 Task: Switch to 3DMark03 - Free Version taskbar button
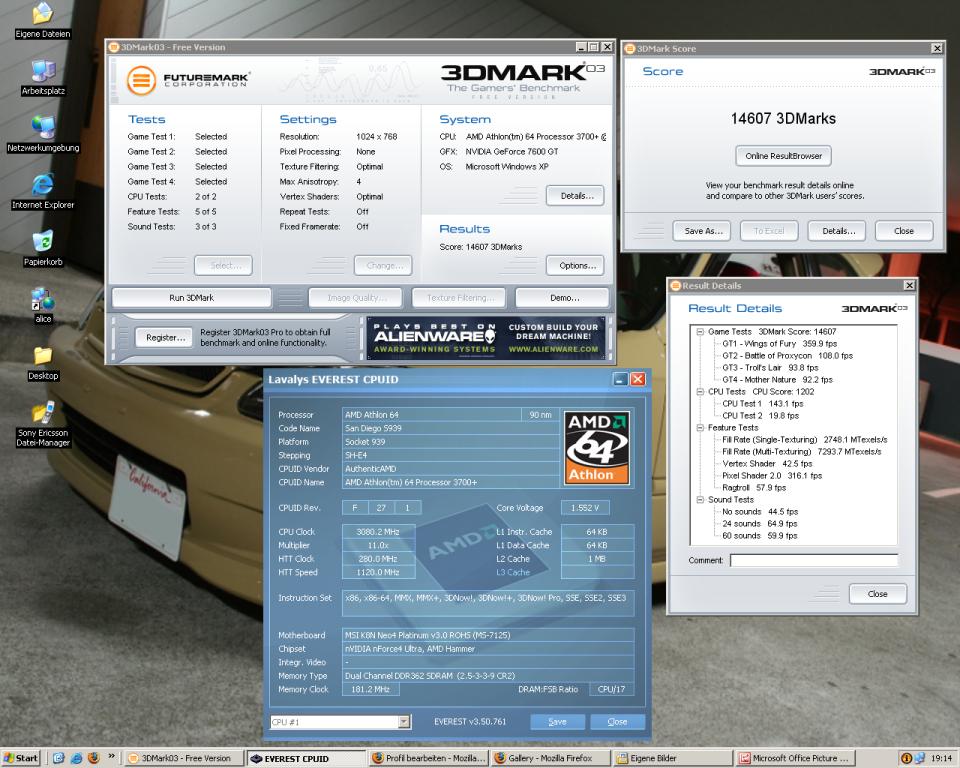185,758
